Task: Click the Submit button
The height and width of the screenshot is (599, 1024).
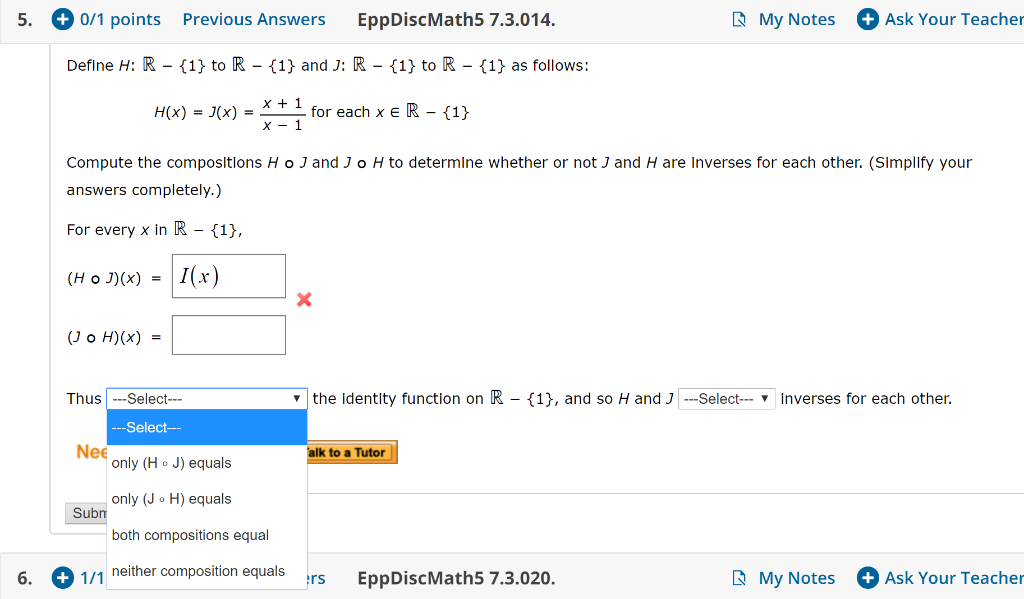Action: click(x=90, y=513)
